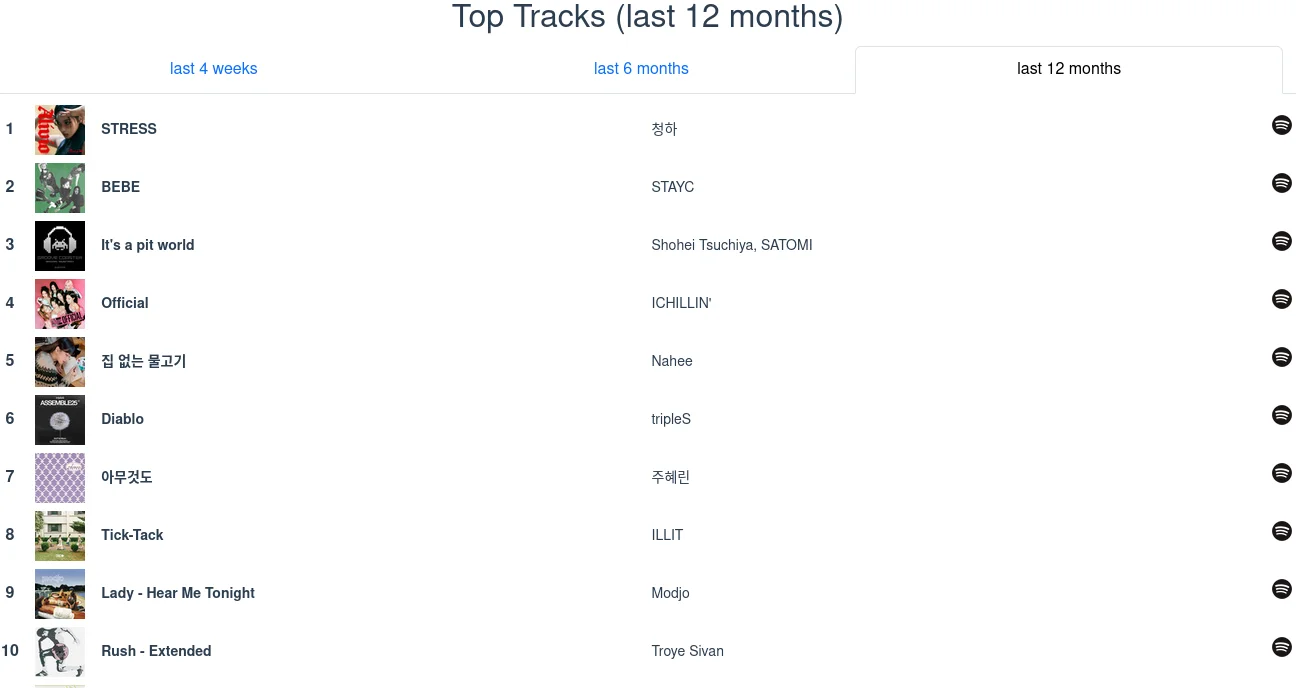Switch to the last 4 weeks tab
The image size is (1296, 688).
click(213, 69)
